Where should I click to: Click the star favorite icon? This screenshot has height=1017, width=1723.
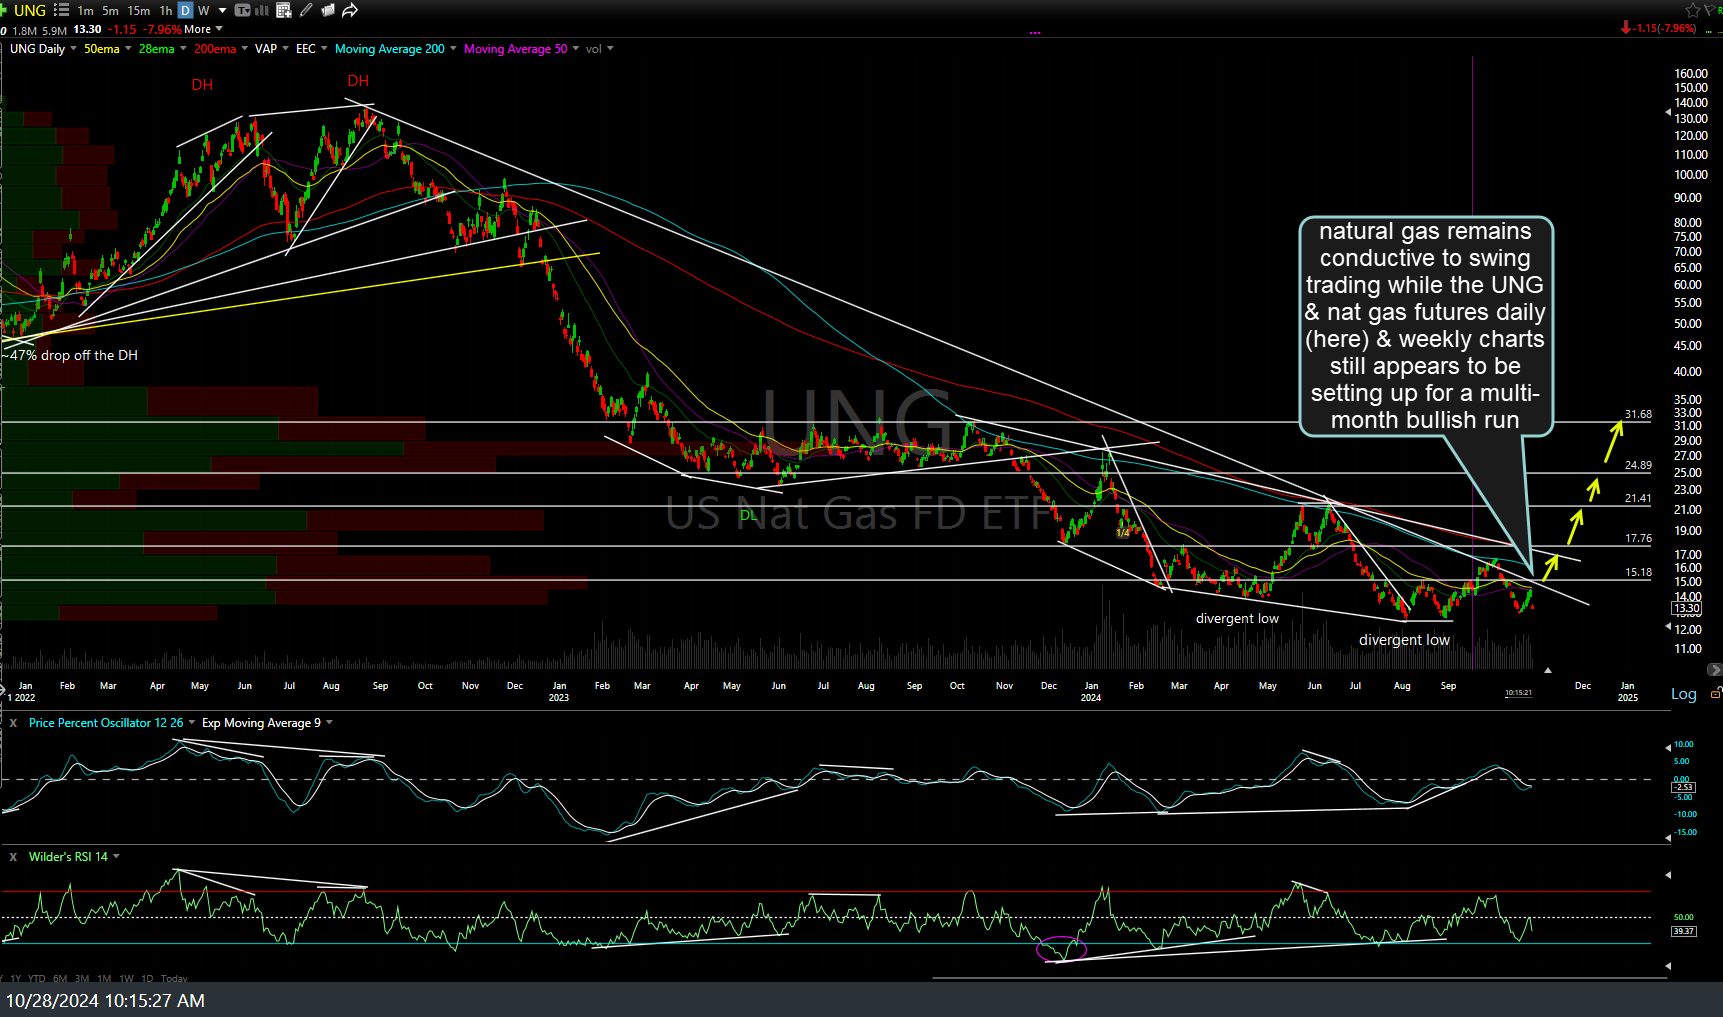pyautogui.click(x=1692, y=10)
